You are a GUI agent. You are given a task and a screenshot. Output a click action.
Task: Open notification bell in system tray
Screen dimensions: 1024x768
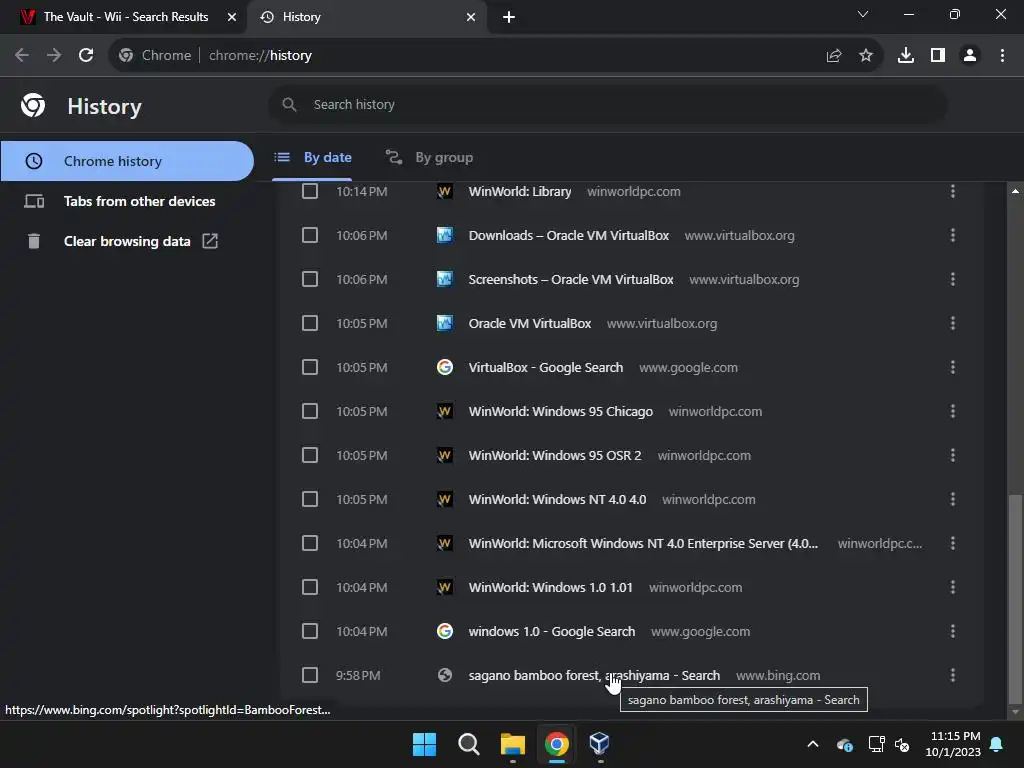pyautogui.click(x=997, y=744)
